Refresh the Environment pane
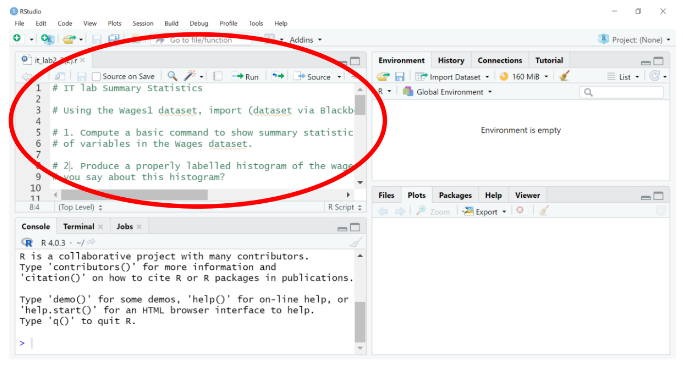This screenshot has width=683, height=368. coord(654,76)
